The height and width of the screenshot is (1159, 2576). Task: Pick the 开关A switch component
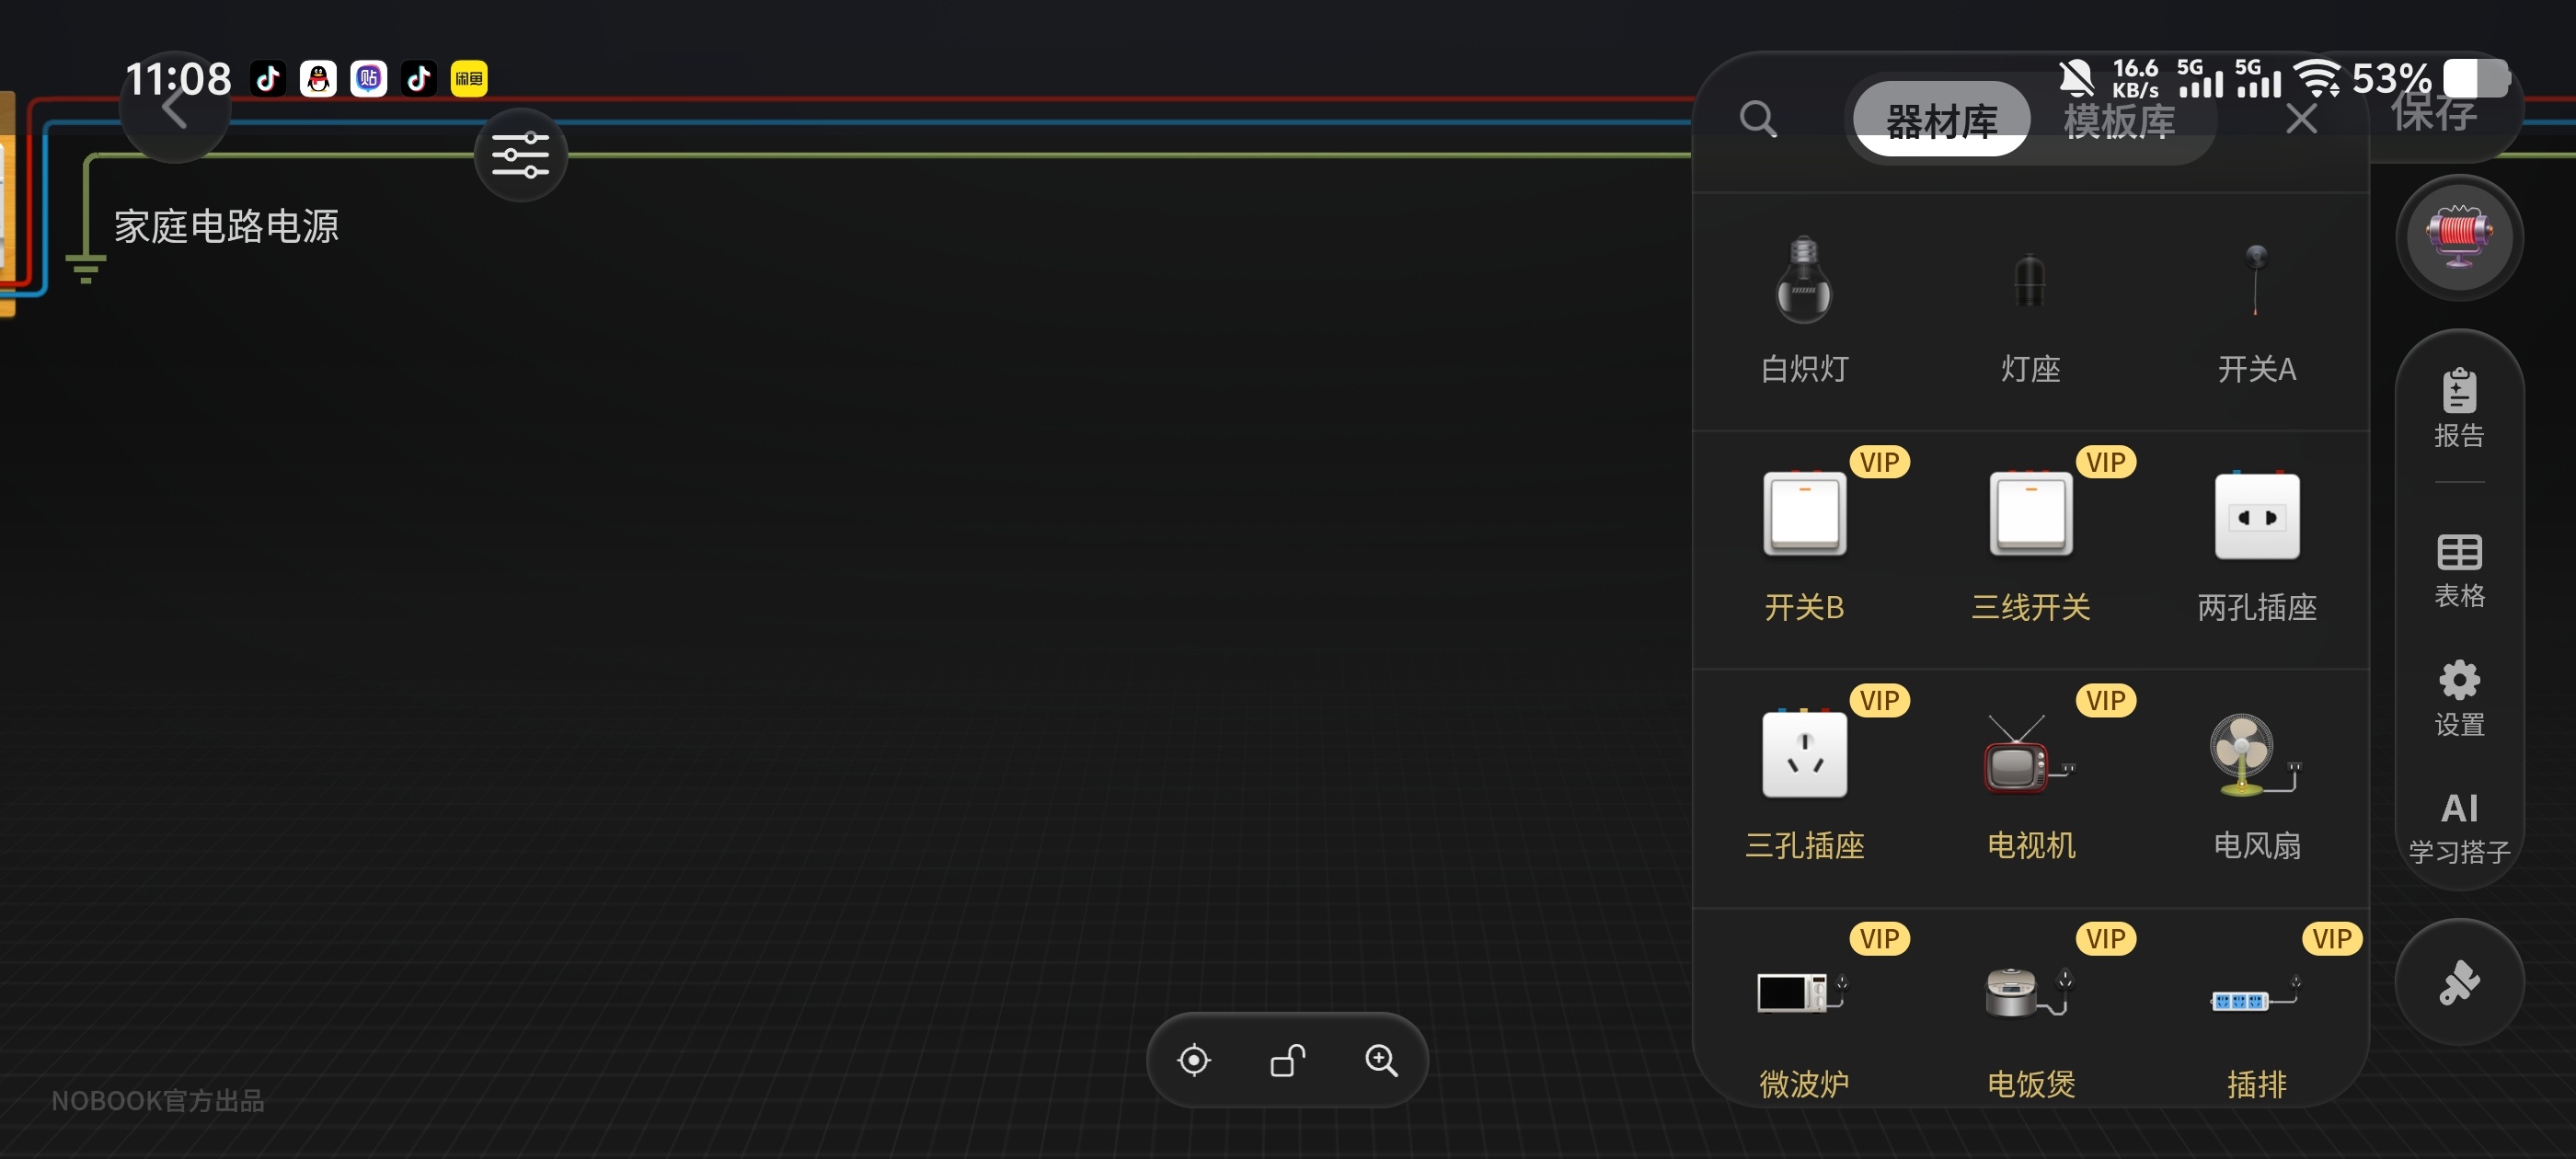pos(2256,310)
